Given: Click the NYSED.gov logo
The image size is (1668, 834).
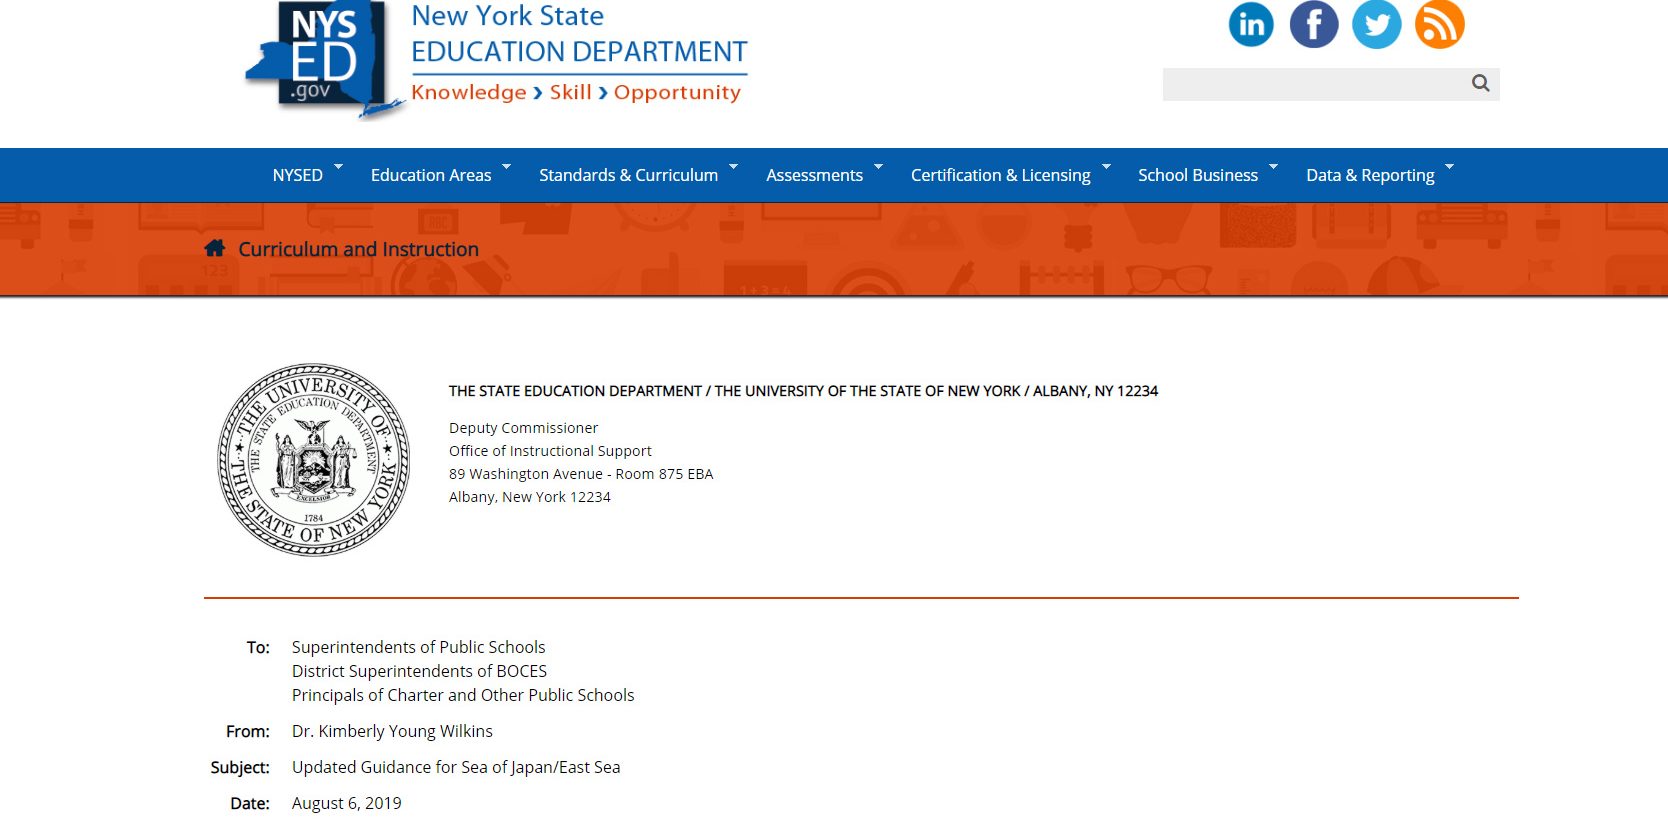Looking at the screenshot, I should [318, 58].
